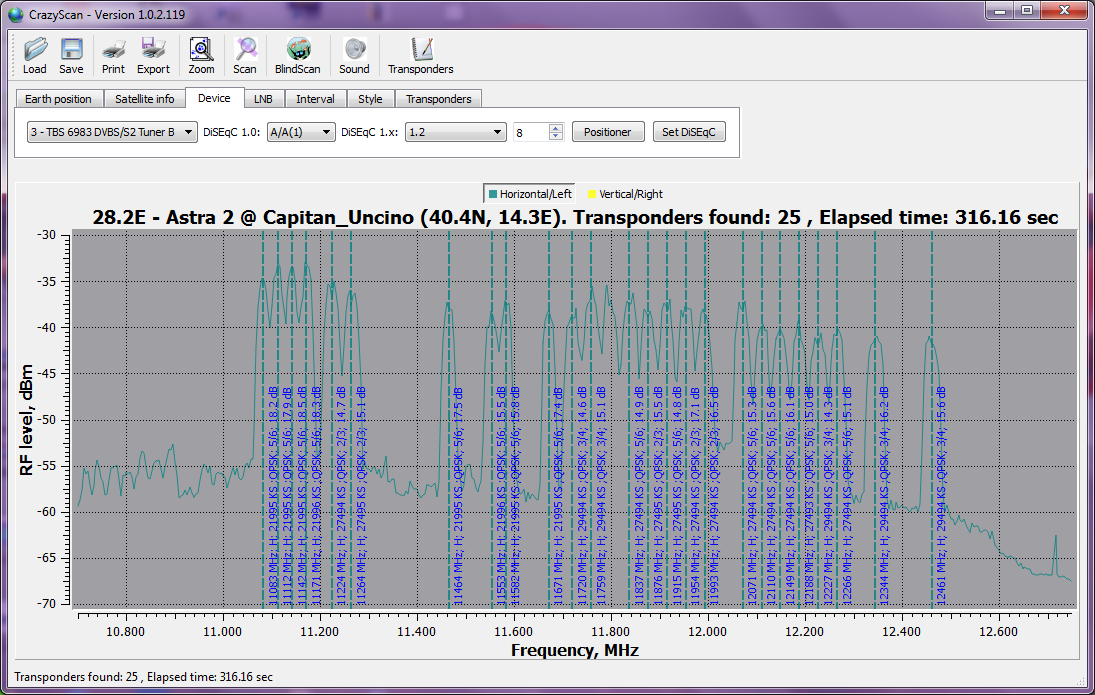Click the status bar transponders found text
Screen dimensions: 1095x695
143,677
